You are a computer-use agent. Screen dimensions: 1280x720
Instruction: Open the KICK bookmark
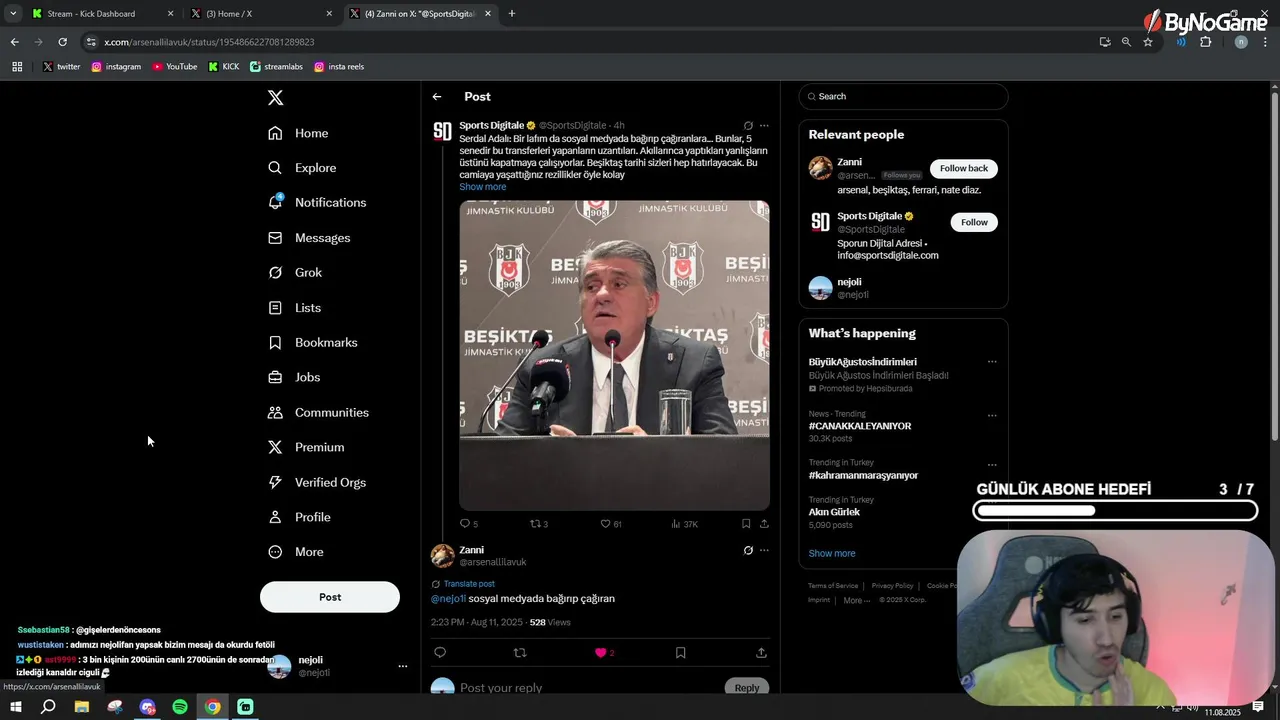(224, 67)
